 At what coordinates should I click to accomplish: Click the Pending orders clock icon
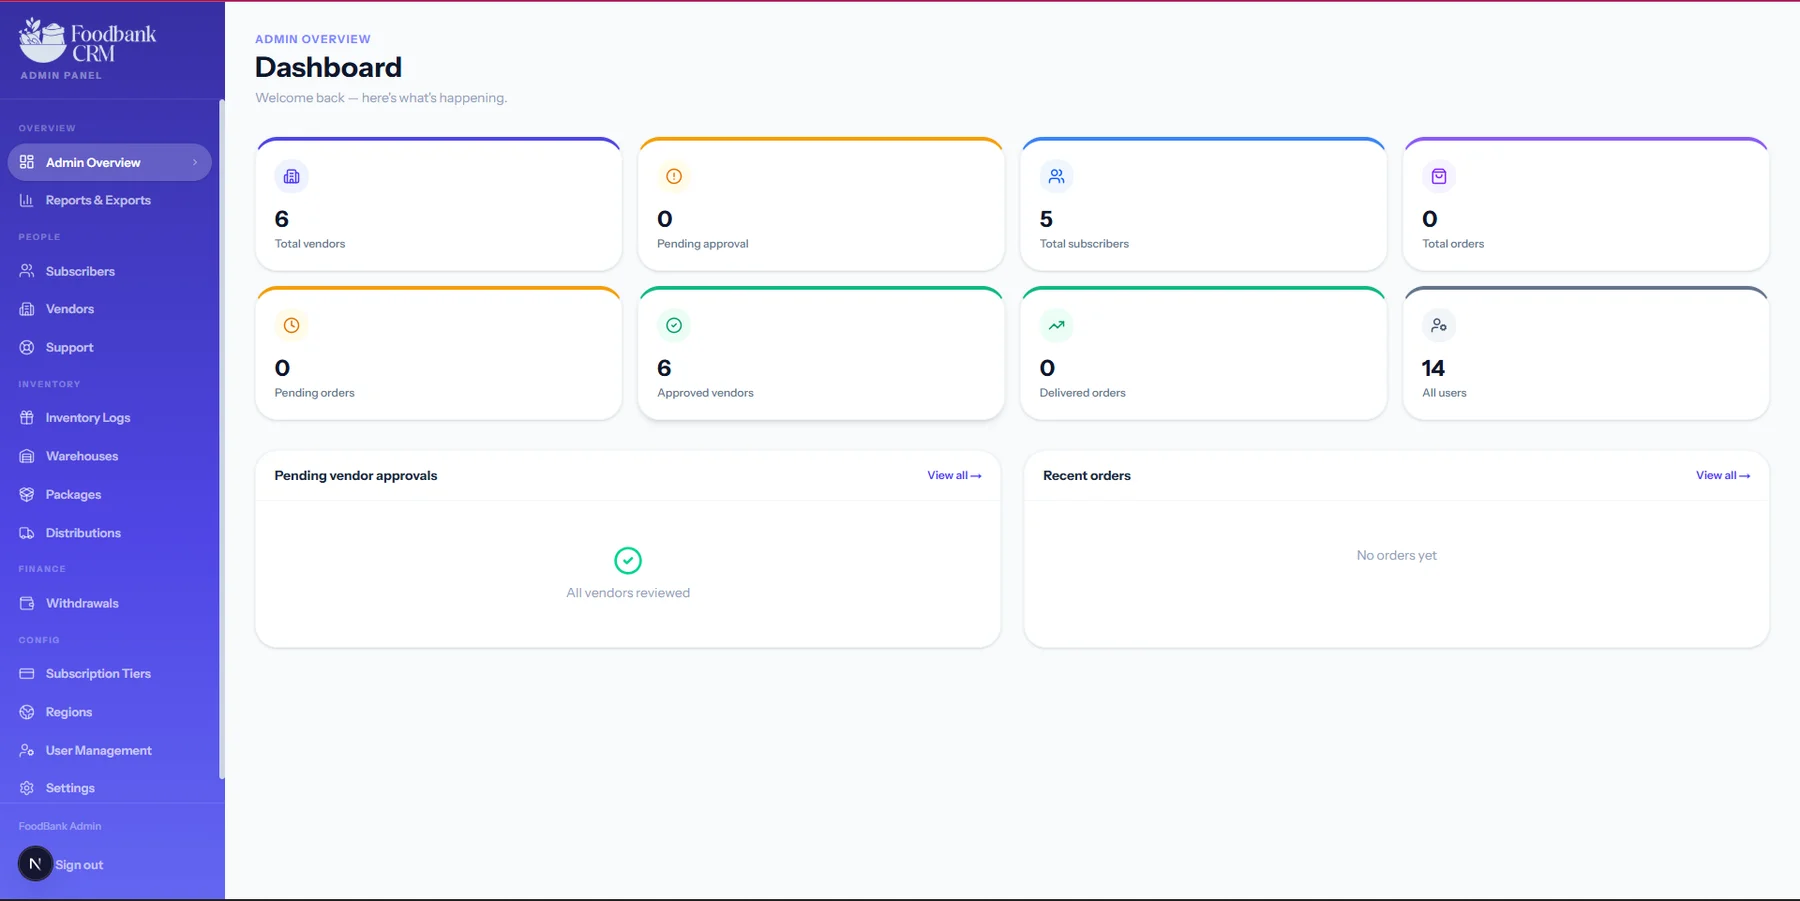point(291,326)
